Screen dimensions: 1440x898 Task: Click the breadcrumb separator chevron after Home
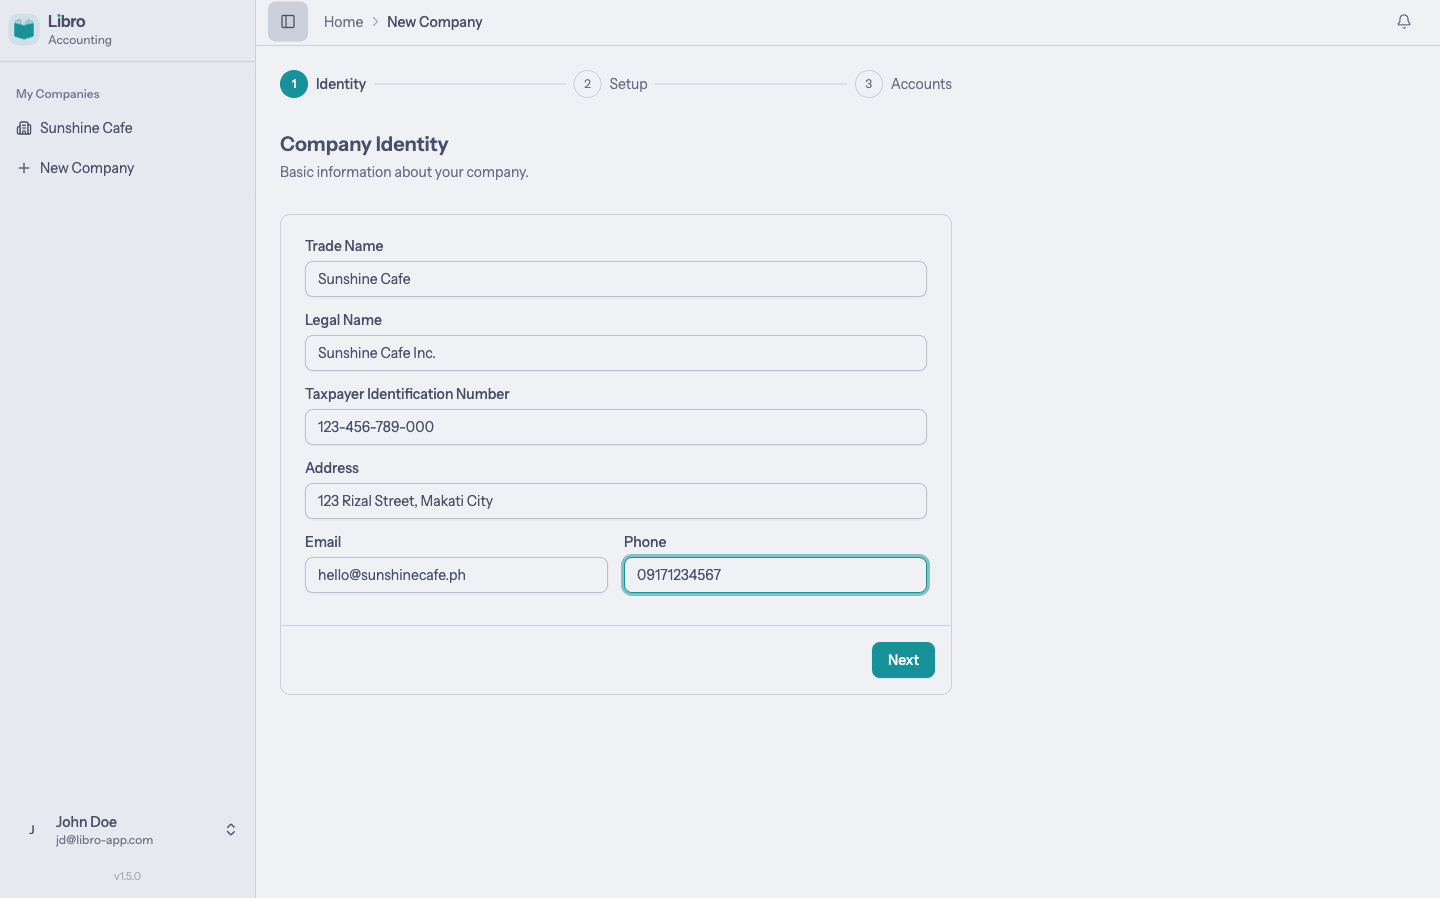[375, 21]
